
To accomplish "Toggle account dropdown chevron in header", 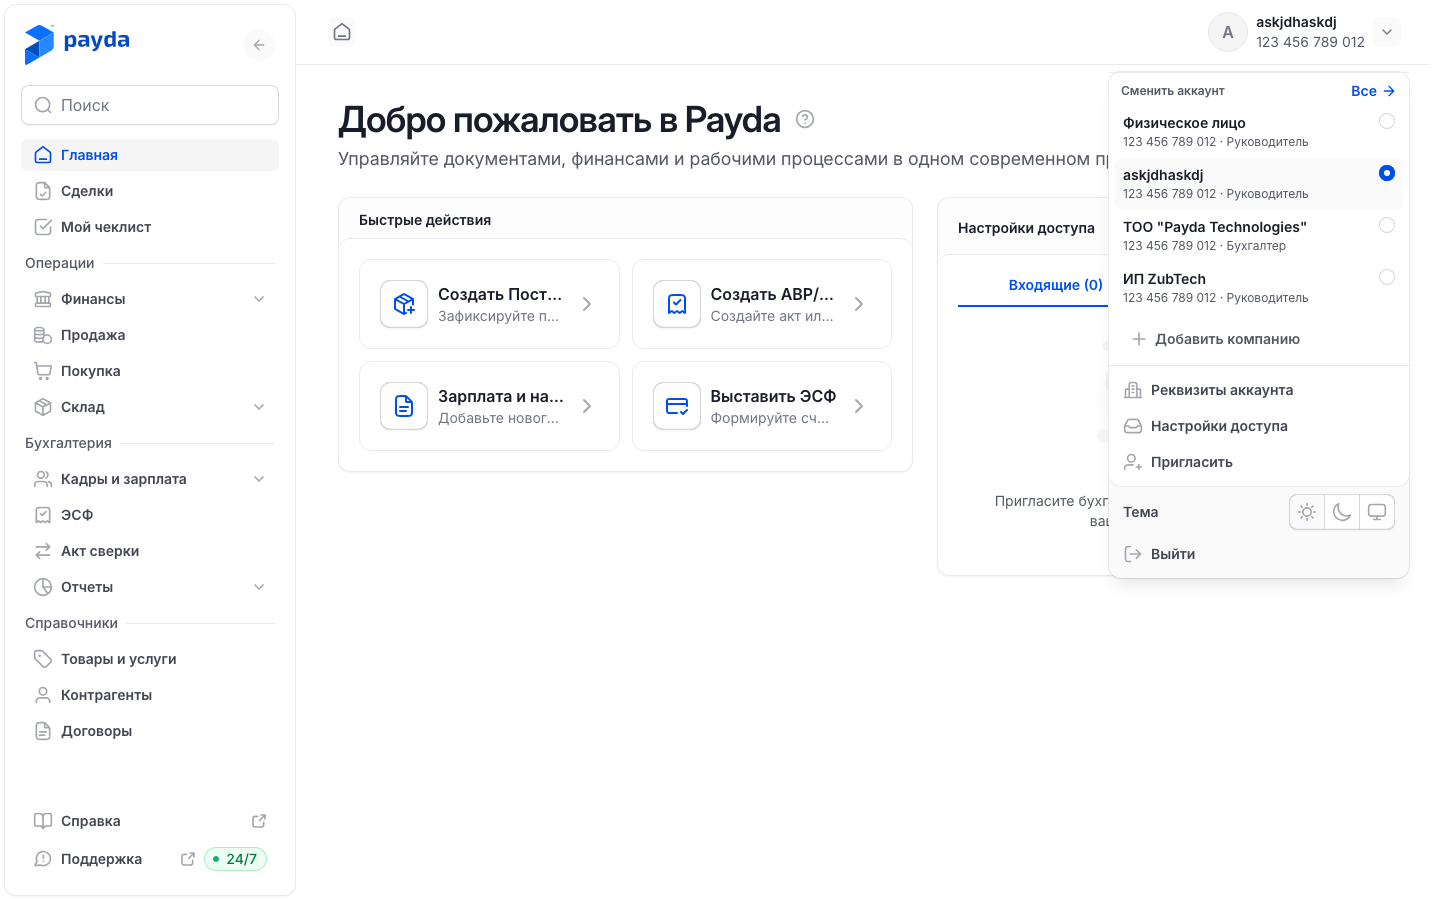I will pyautogui.click(x=1387, y=32).
